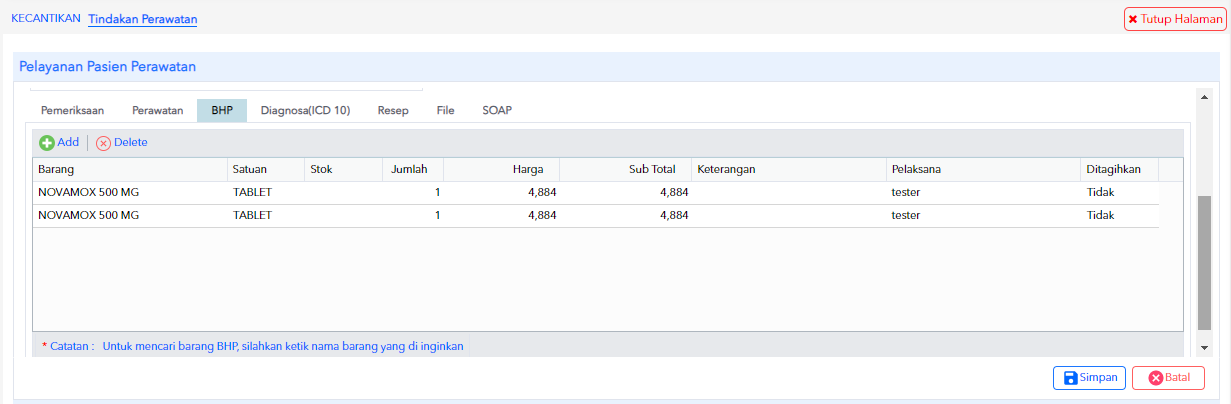The height and width of the screenshot is (404, 1231).
Task: Select the BHP tab
Action: [x=222, y=111]
